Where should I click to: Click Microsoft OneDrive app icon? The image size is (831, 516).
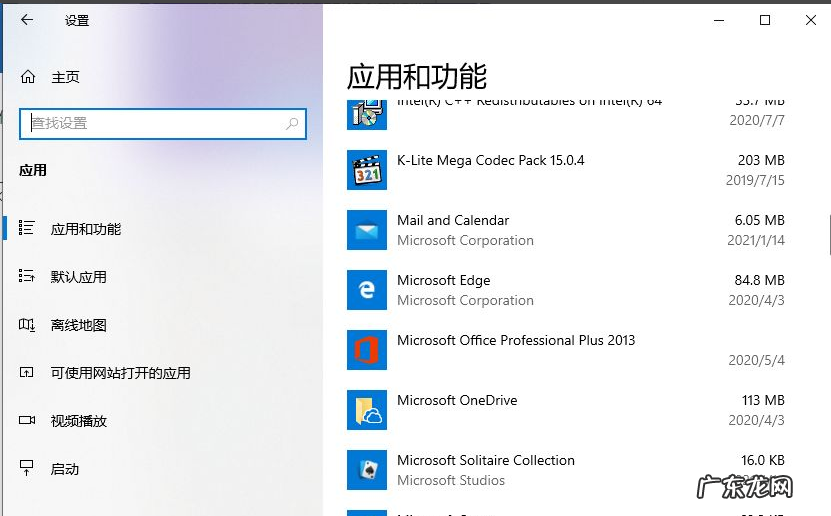coord(367,410)
